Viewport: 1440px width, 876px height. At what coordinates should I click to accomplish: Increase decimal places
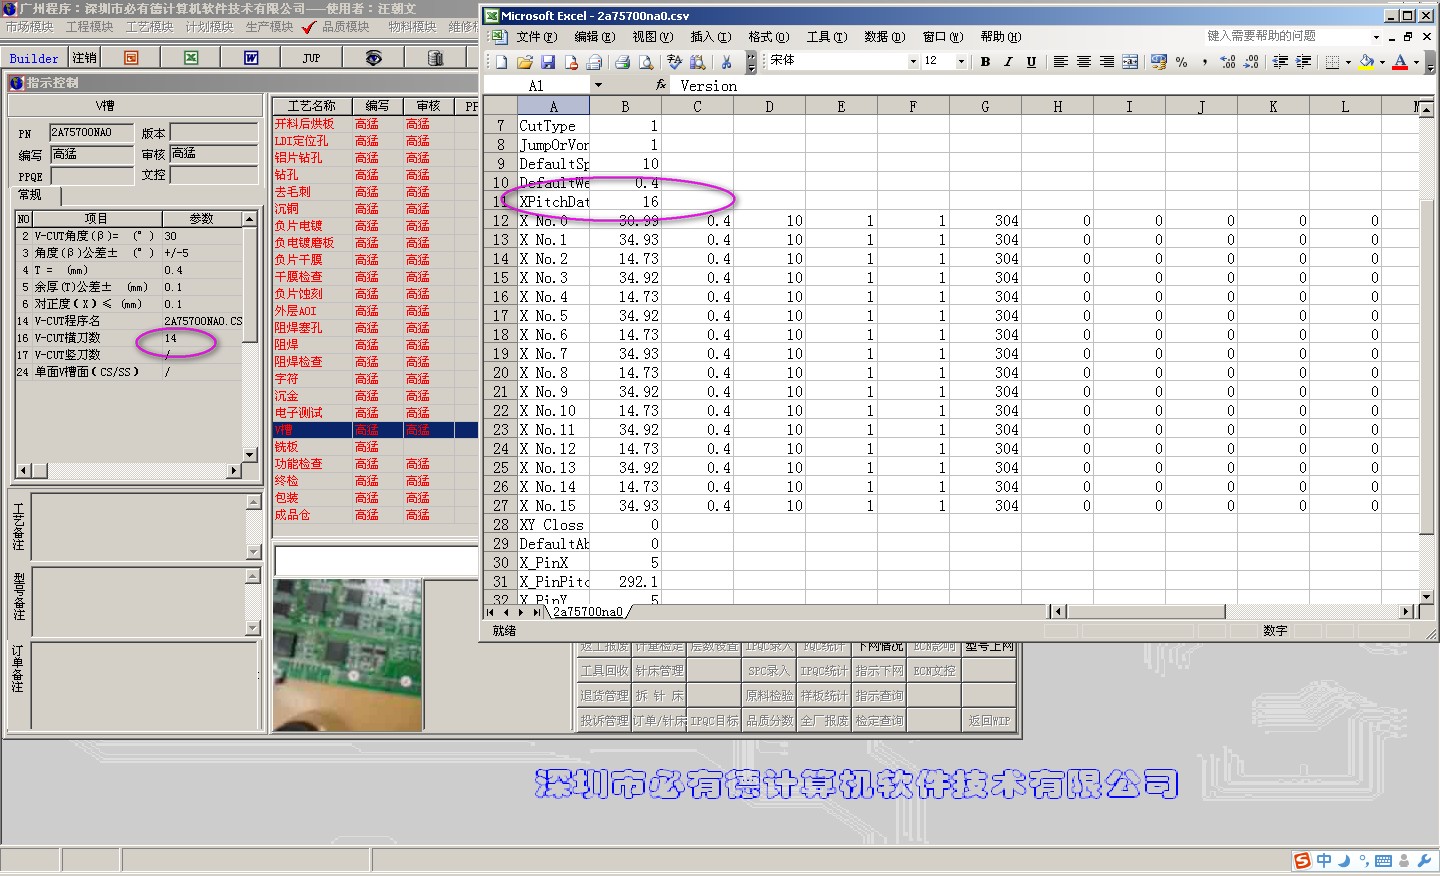click(1228, 62)
